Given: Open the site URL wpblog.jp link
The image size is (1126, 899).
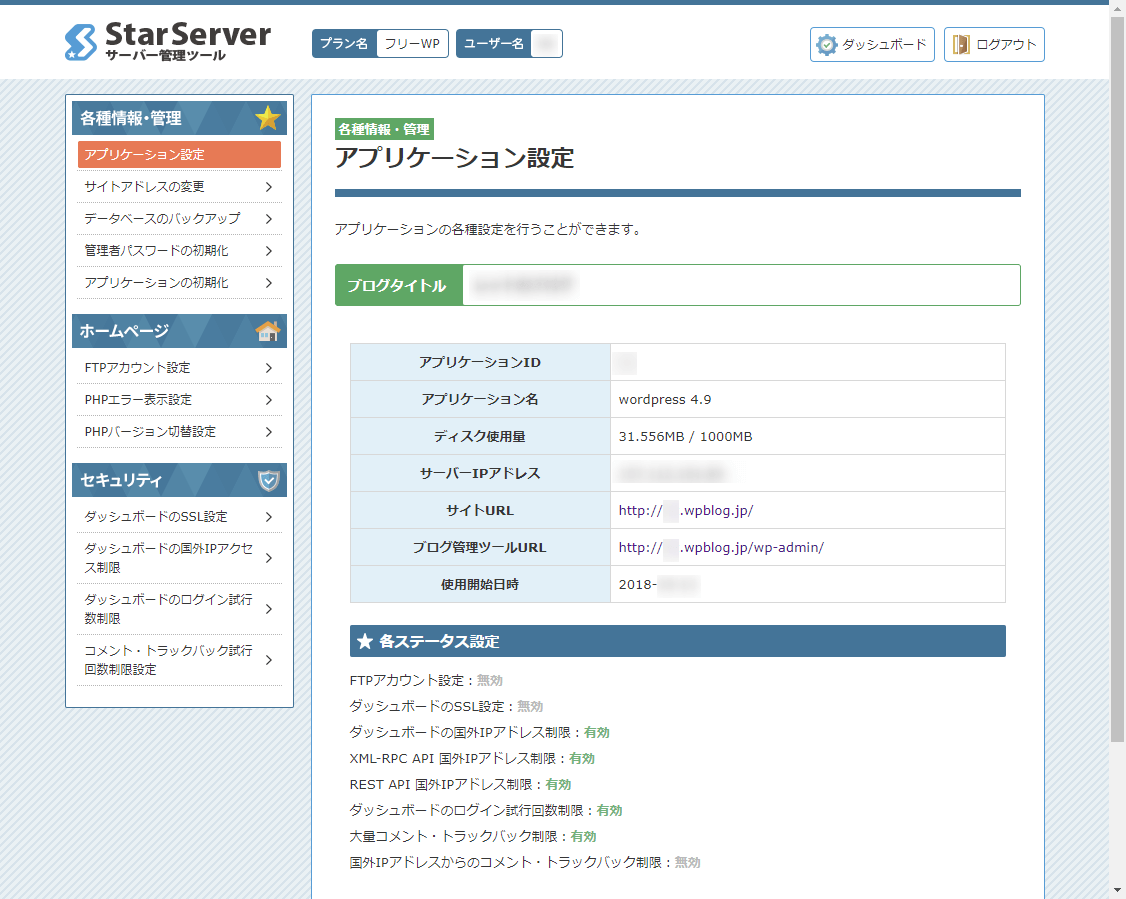Looking at the screenshot, I should click(x=685, y=510).
